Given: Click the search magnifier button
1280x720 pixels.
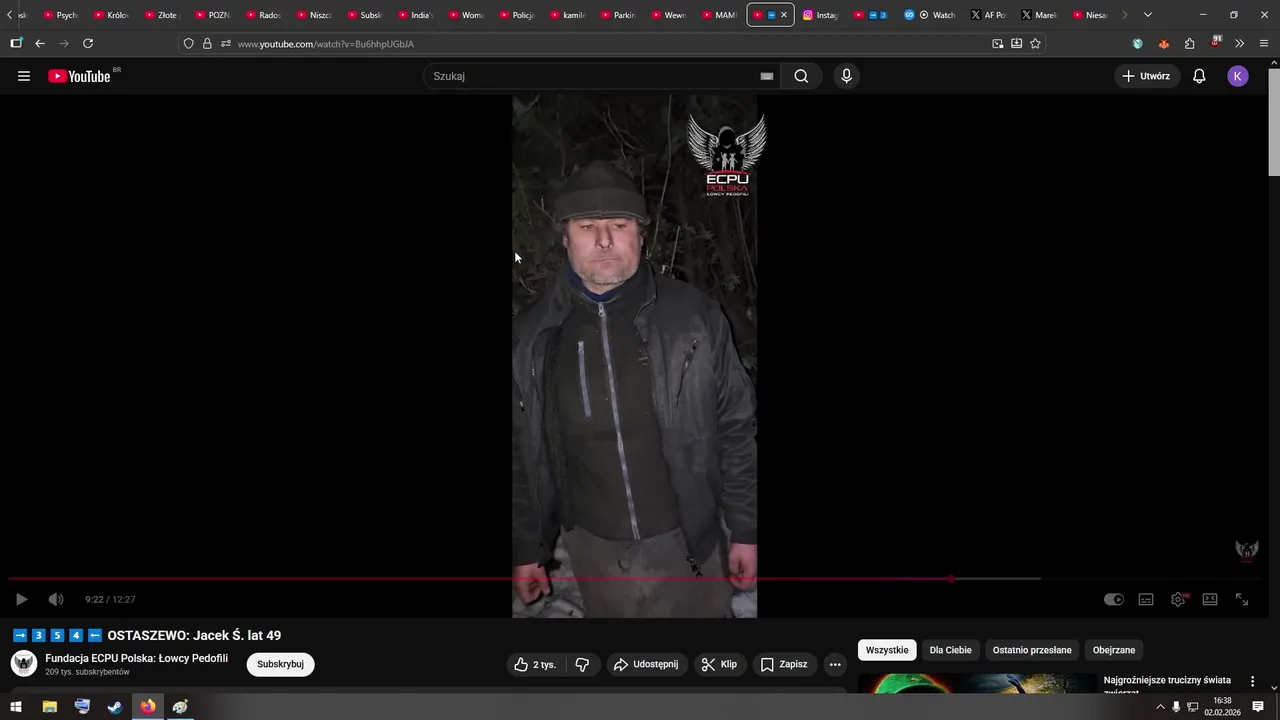Looking at the screenshot, I should (801, 76).
